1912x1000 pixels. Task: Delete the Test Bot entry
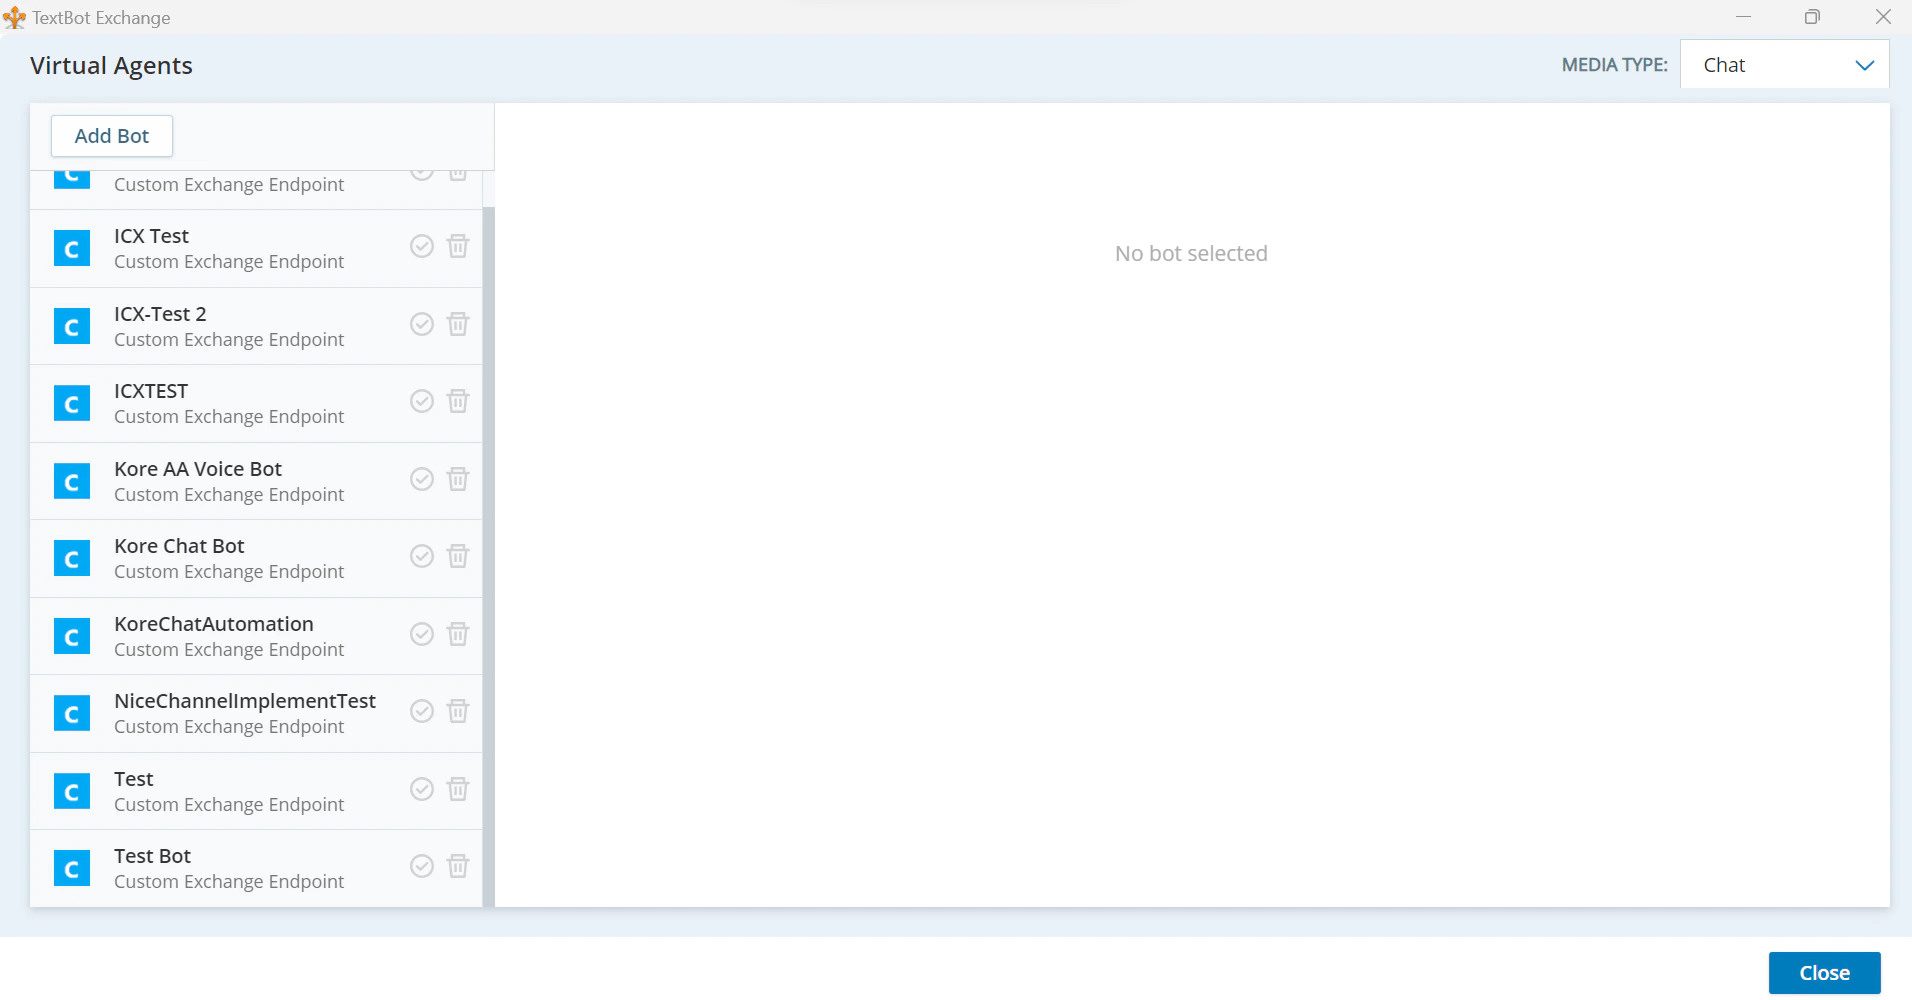tap(458, 866)
